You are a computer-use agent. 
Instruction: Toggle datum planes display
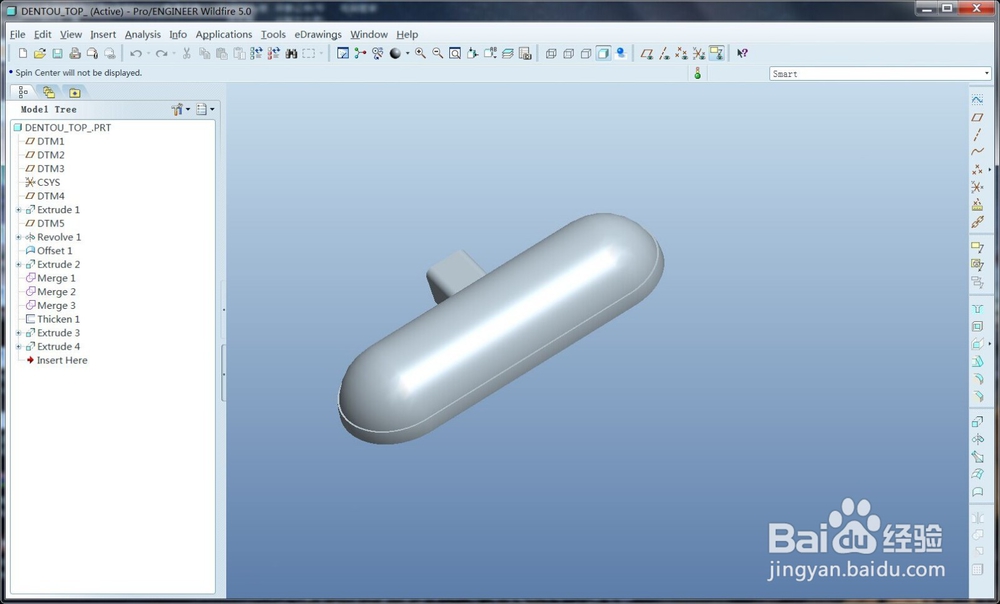(x=647, y=54)
